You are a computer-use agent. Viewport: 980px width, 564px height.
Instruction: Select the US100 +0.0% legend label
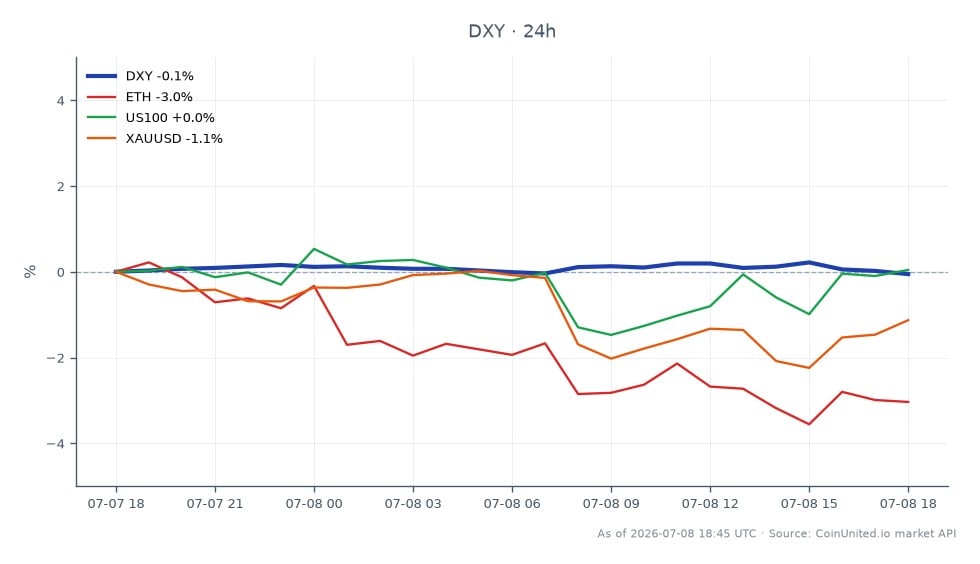click(x=170, y=118)
